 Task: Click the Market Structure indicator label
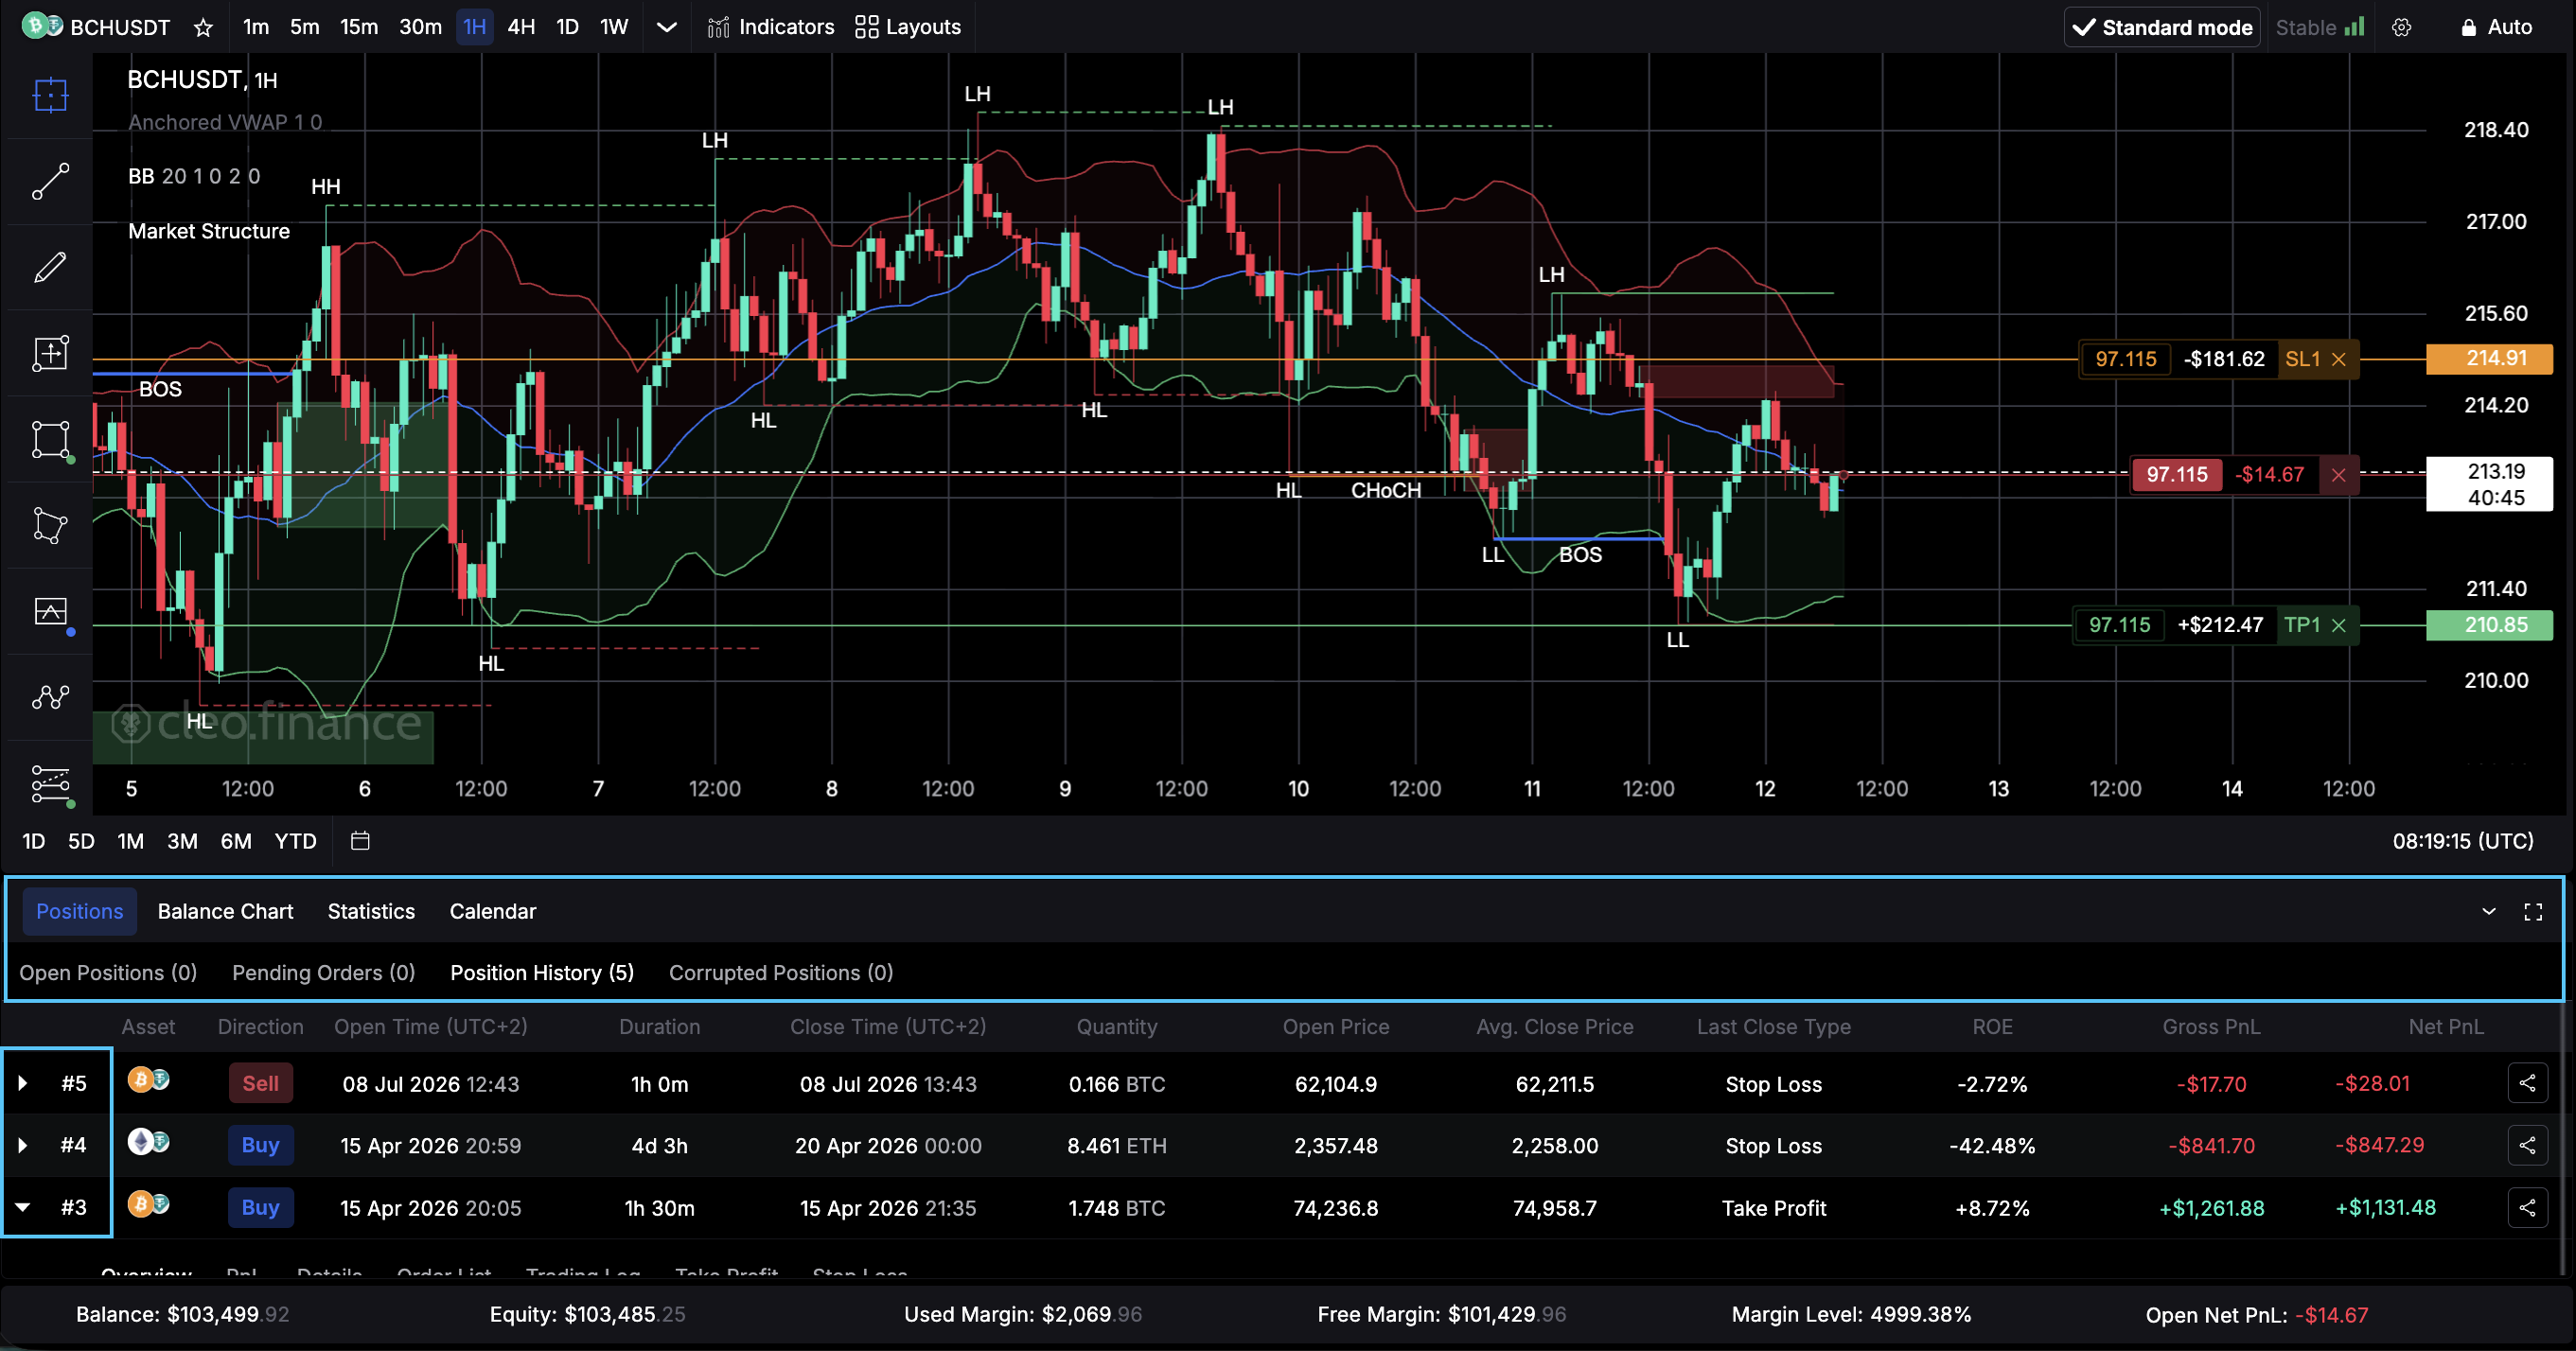[209, 231]
